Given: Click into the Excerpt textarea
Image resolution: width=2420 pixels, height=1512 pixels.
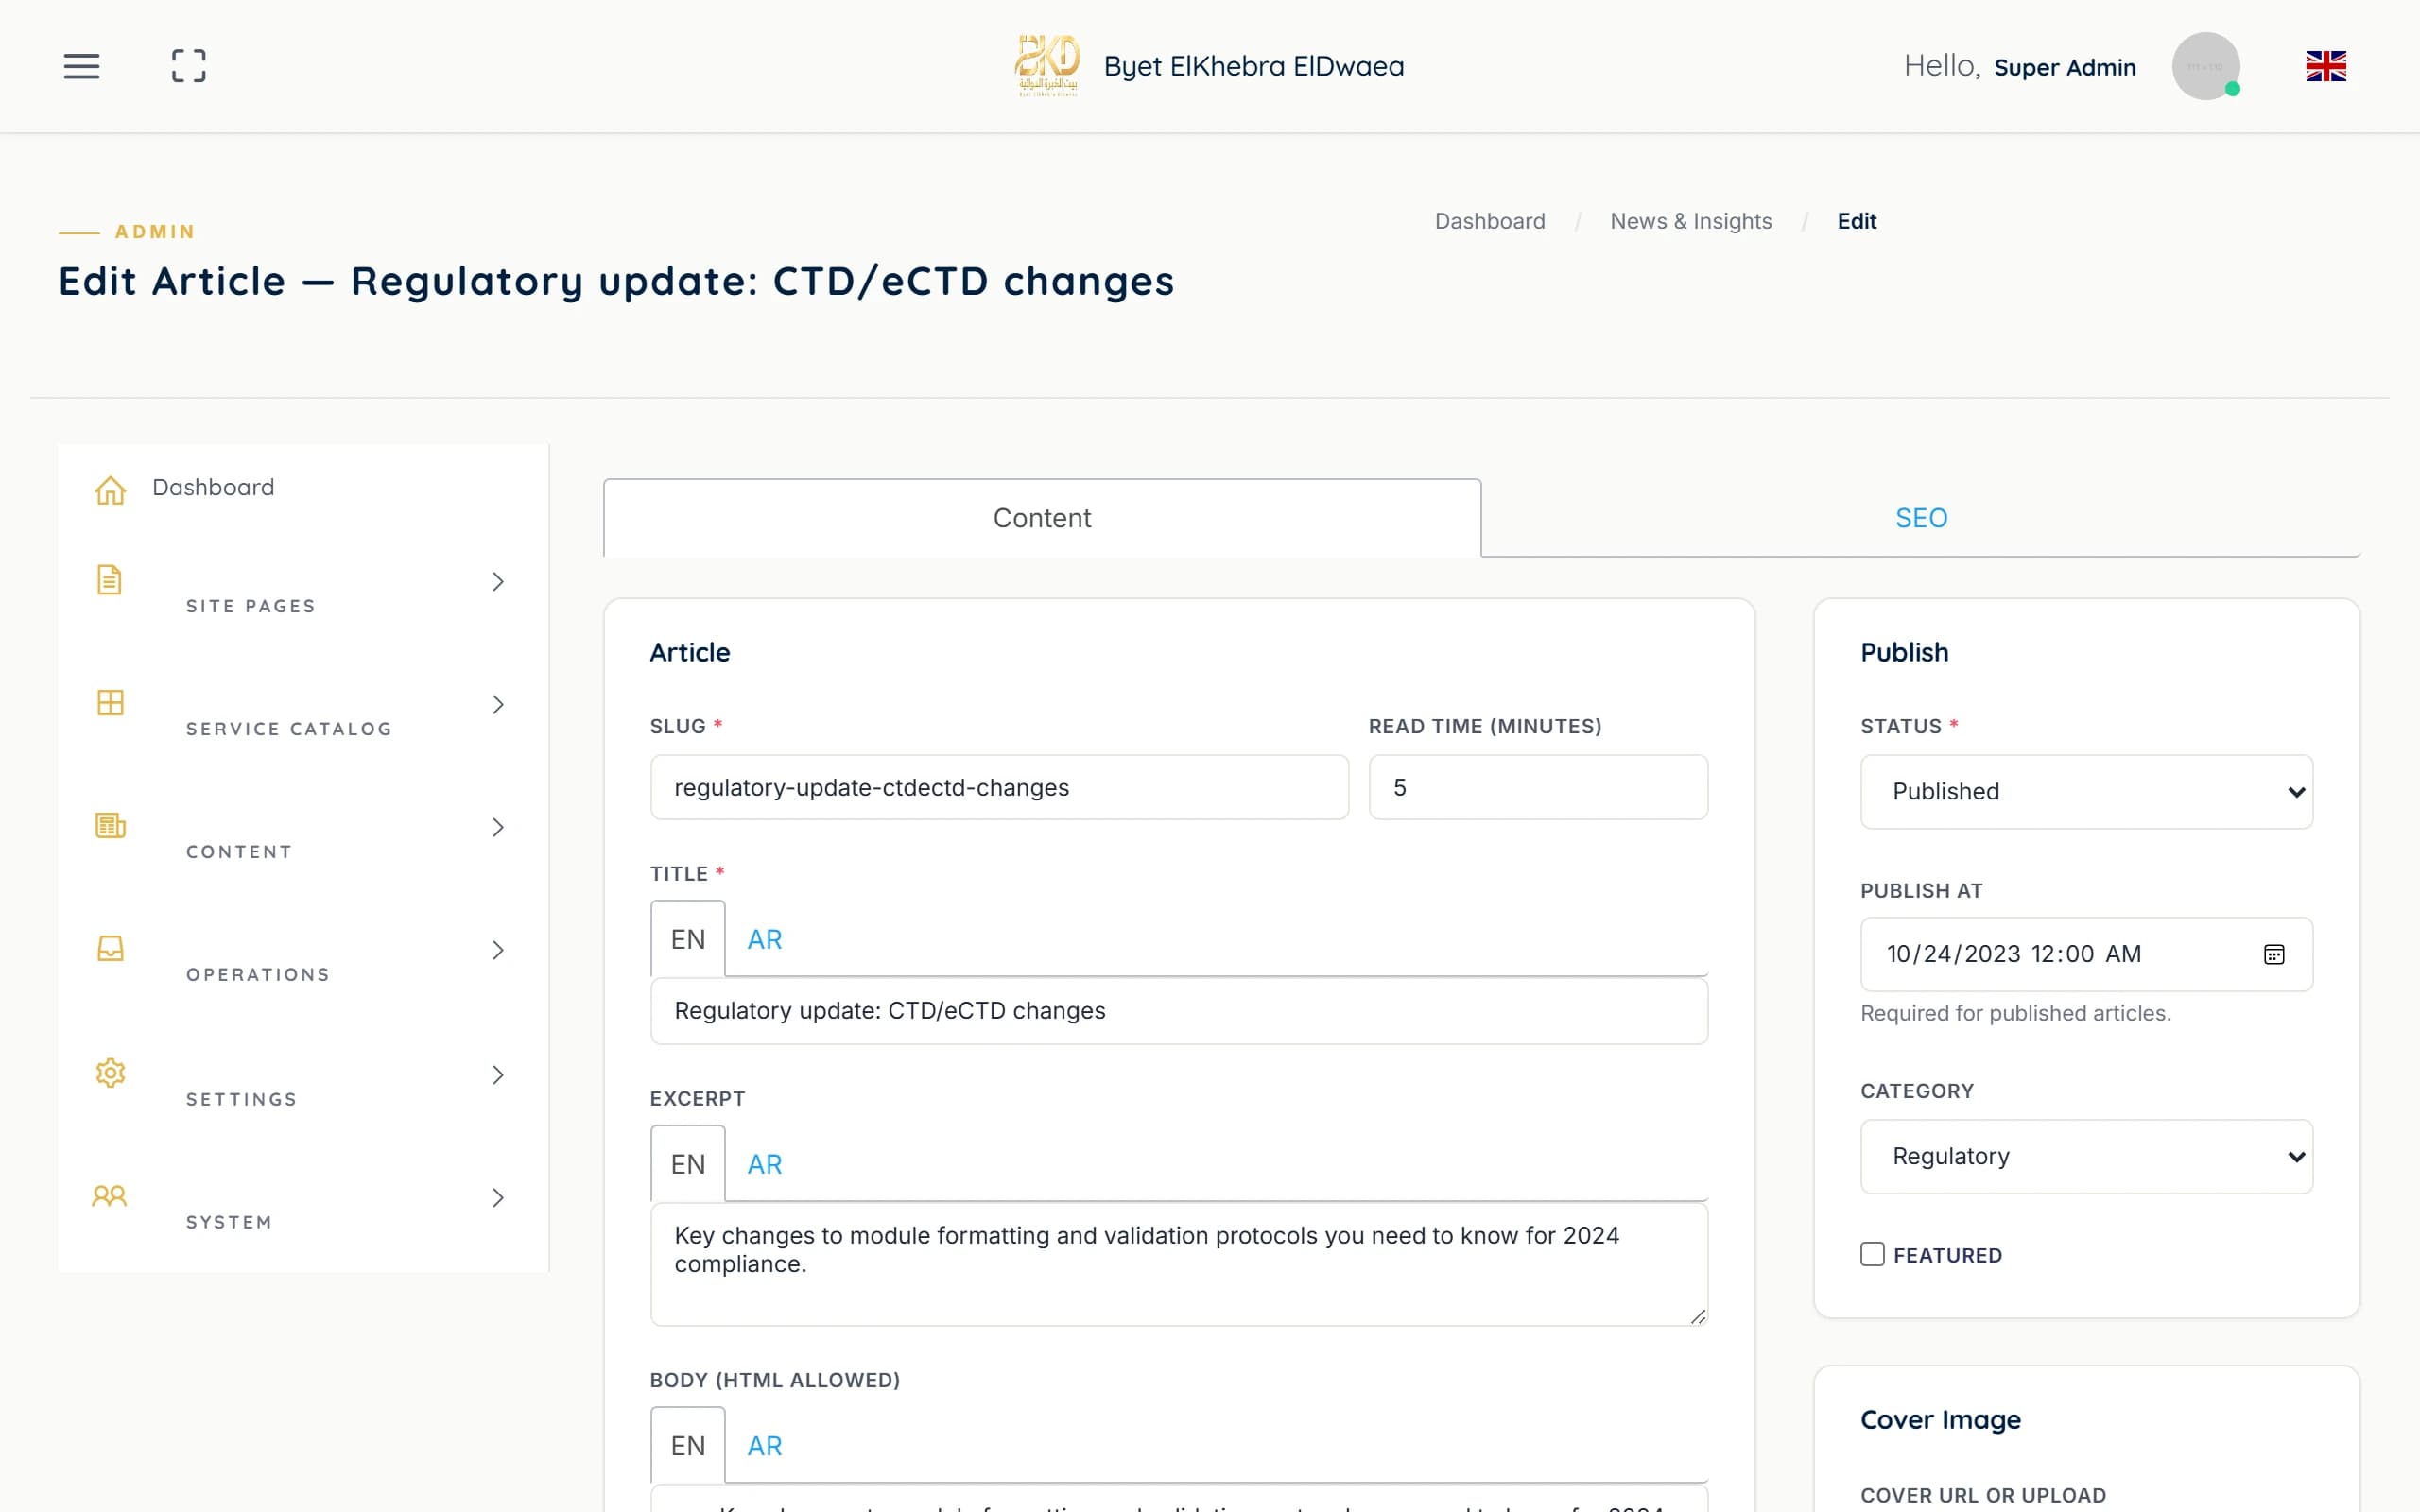Looking at the screenshot, I should [x=1179, y=1264].
